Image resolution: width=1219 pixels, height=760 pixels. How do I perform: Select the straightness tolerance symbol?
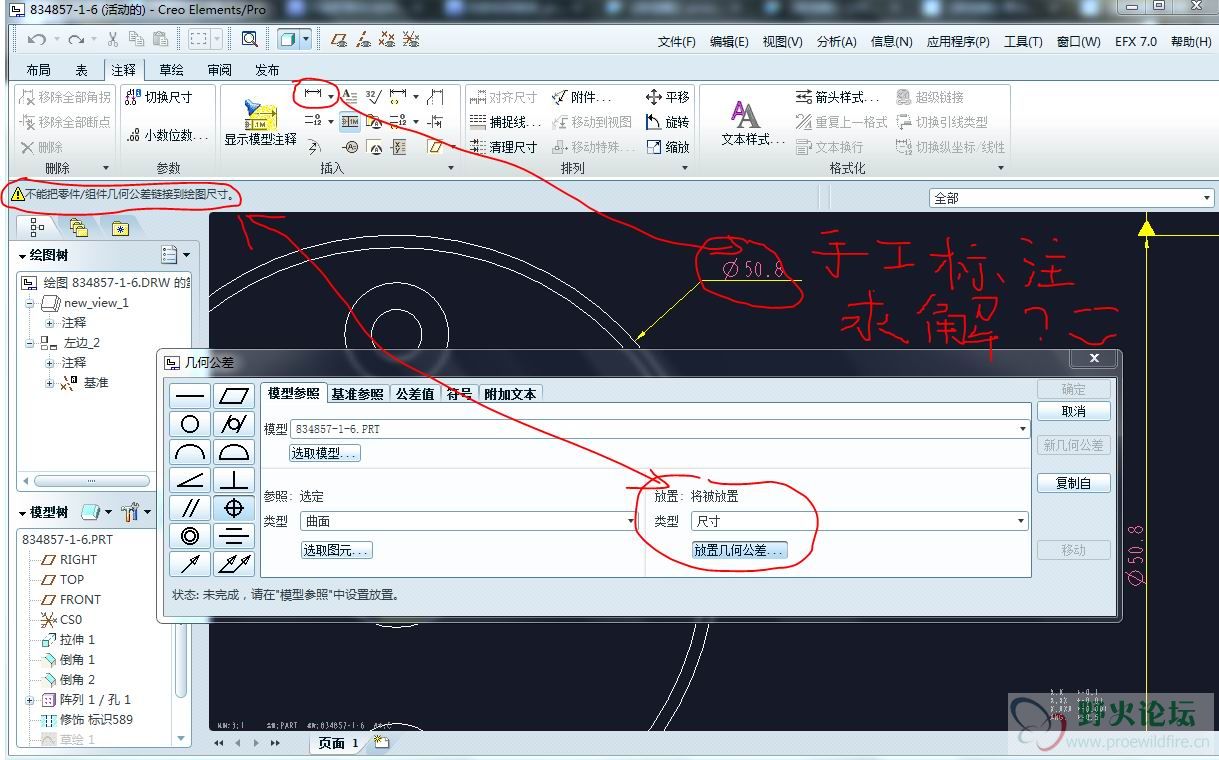click(x=190, y=396)
